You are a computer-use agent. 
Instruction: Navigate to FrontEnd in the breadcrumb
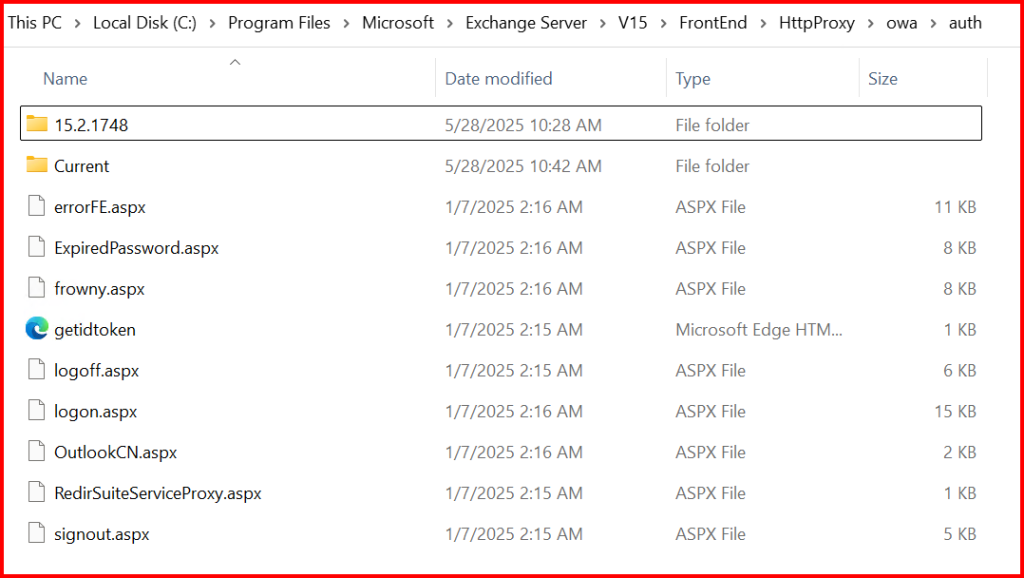pyautogui.click(x=713, y=23)
